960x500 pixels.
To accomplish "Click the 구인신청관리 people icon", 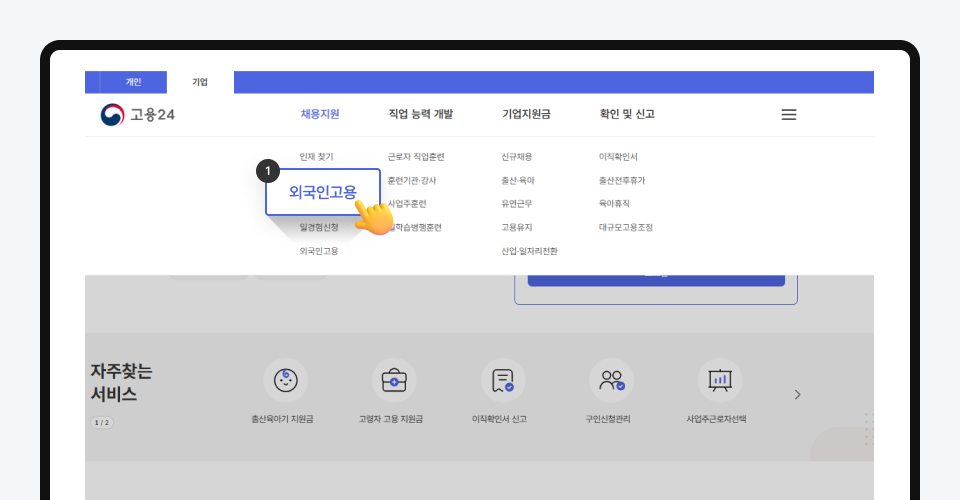I will pos(611,380).
